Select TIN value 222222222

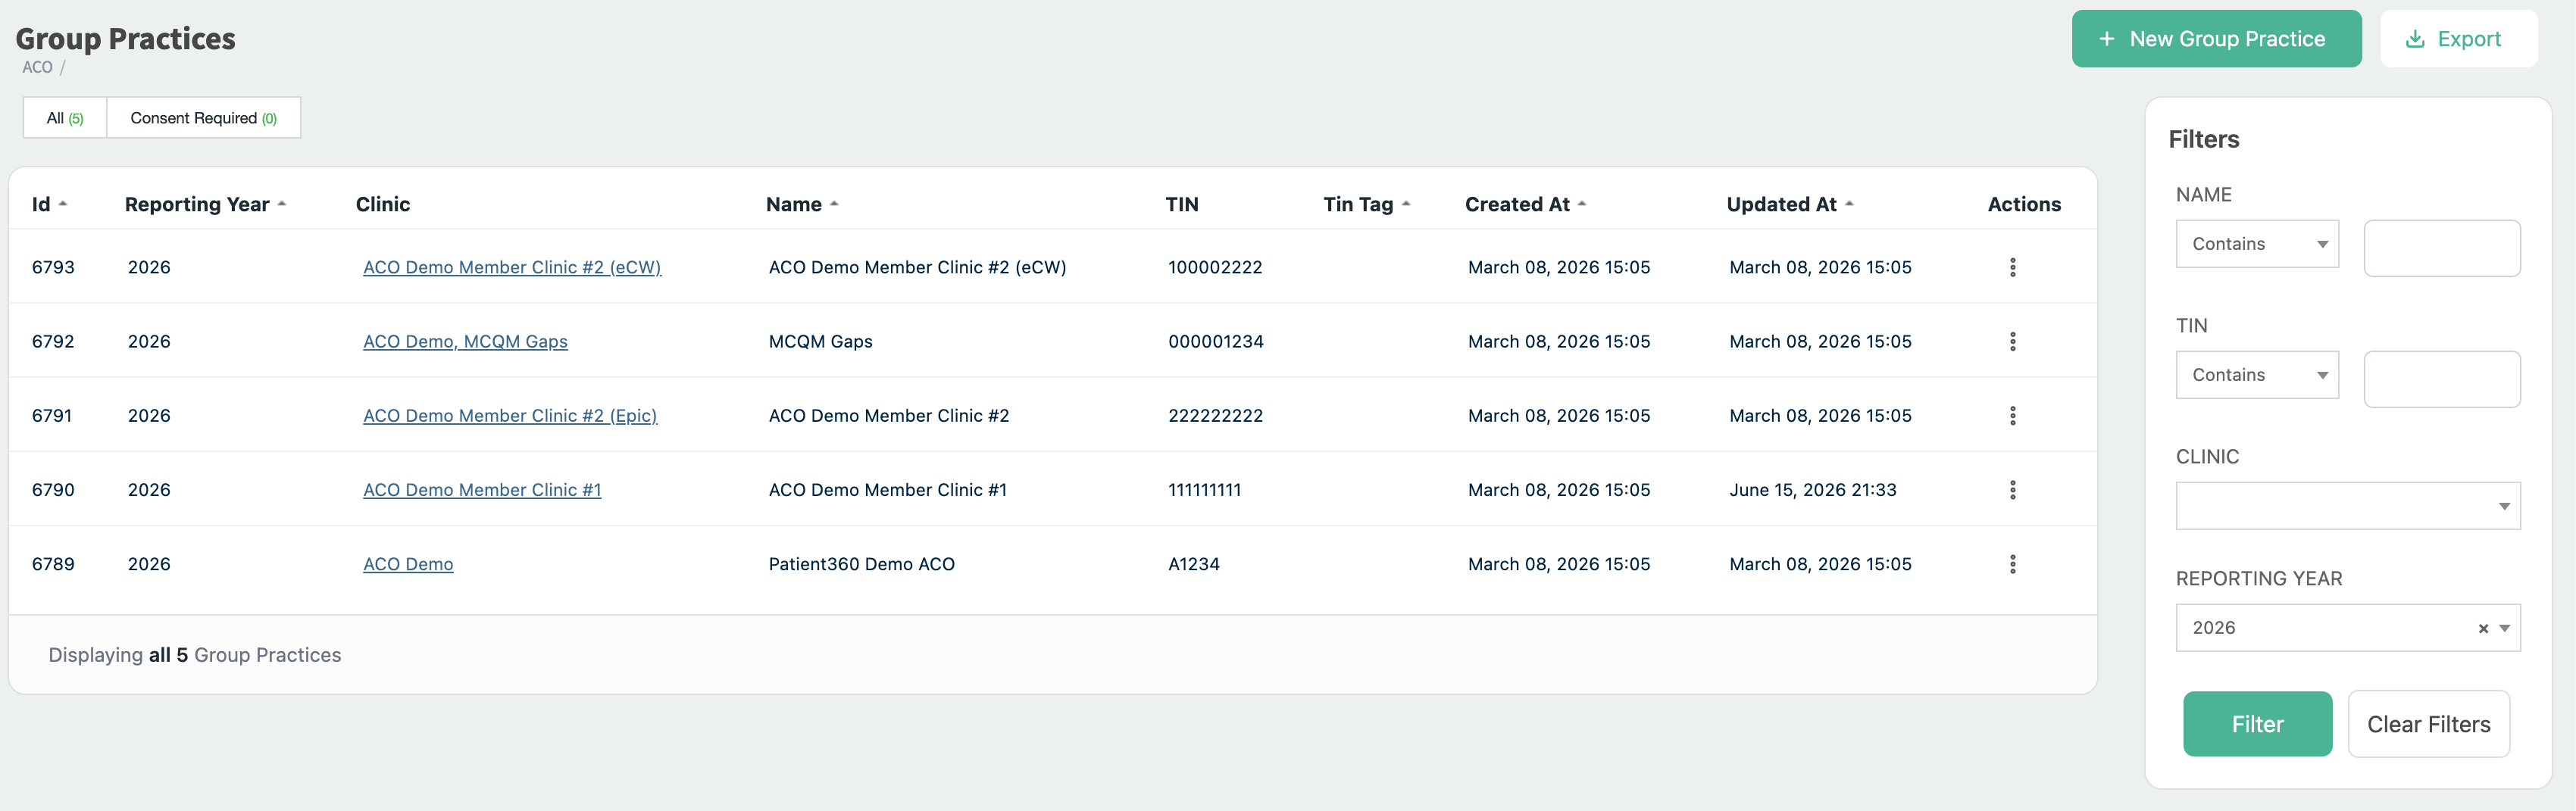coord(1215,415)
